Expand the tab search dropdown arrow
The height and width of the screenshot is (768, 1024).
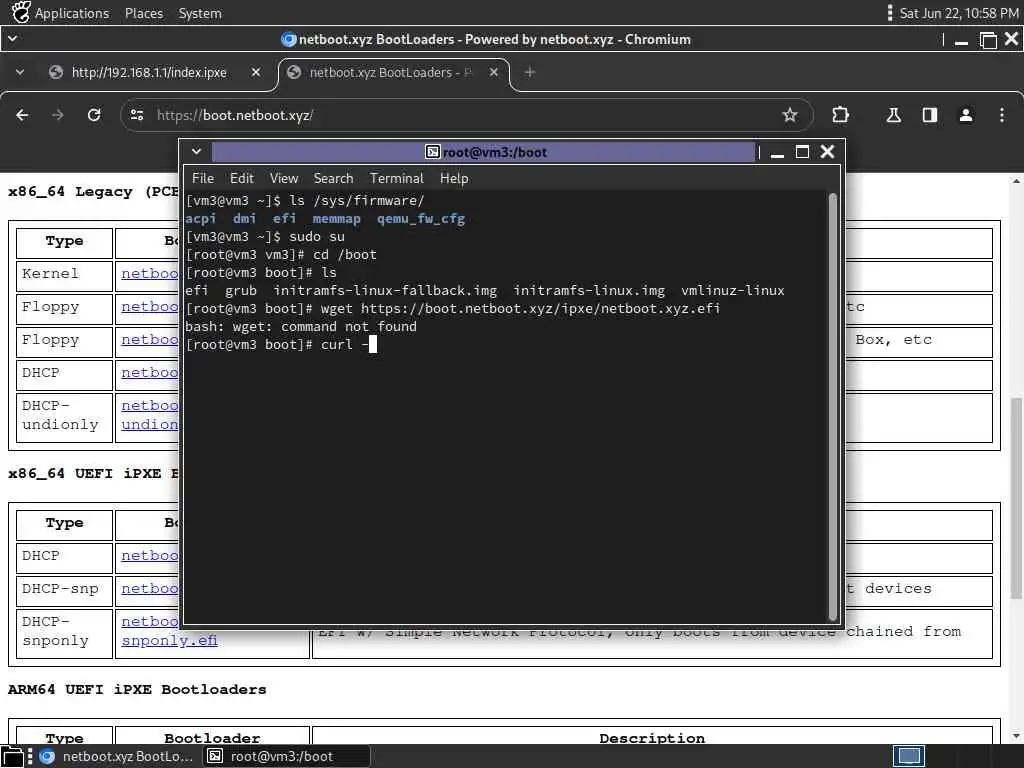pos(20,72)
